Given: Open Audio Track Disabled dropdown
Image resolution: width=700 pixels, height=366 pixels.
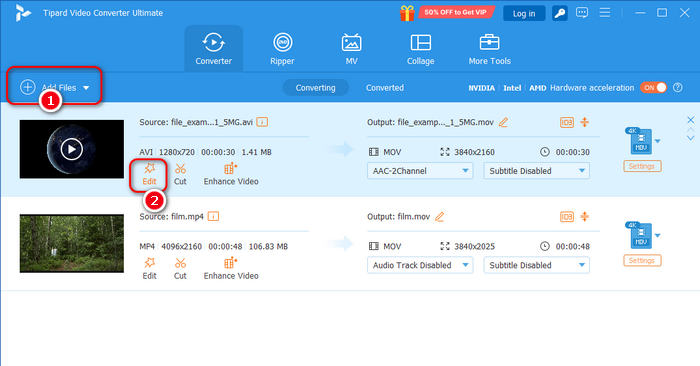Looking at the screenshot, I should (x=420, y=265).
